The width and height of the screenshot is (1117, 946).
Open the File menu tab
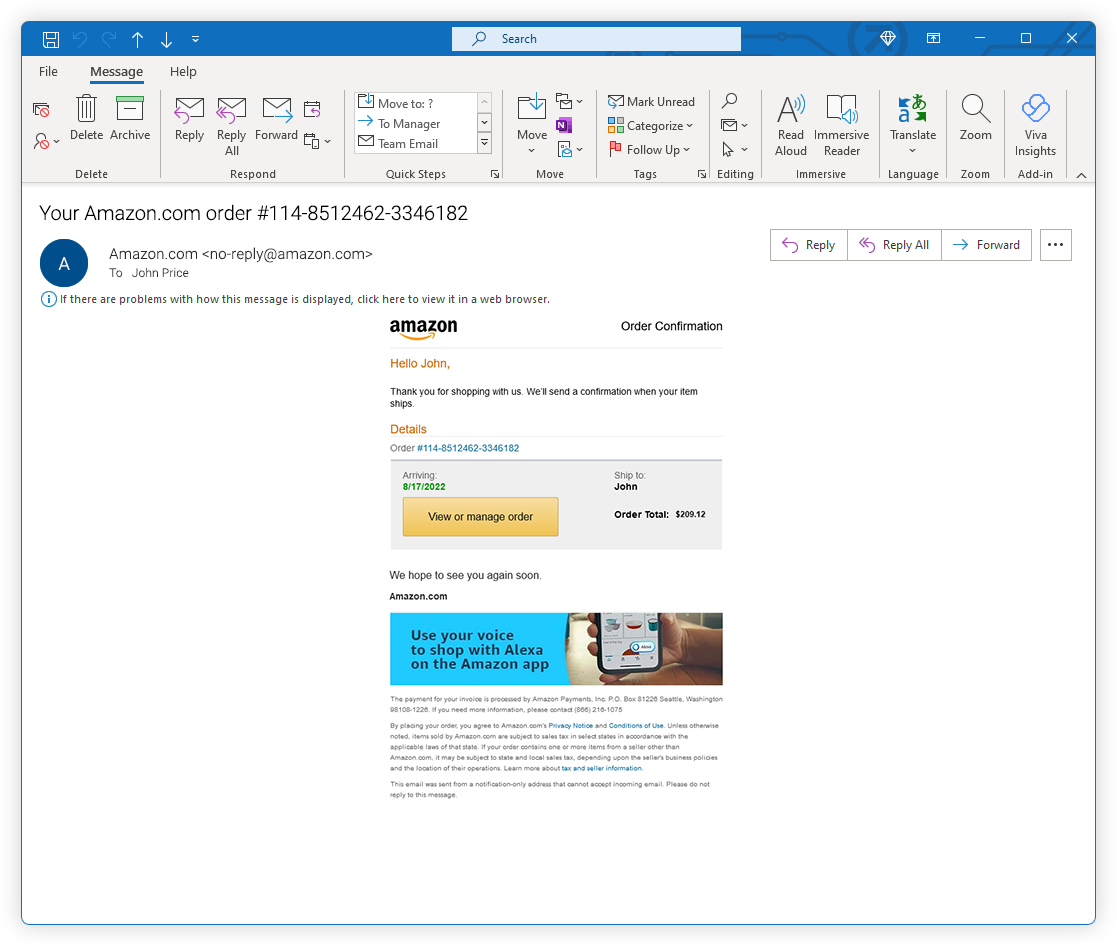[48, 72]
